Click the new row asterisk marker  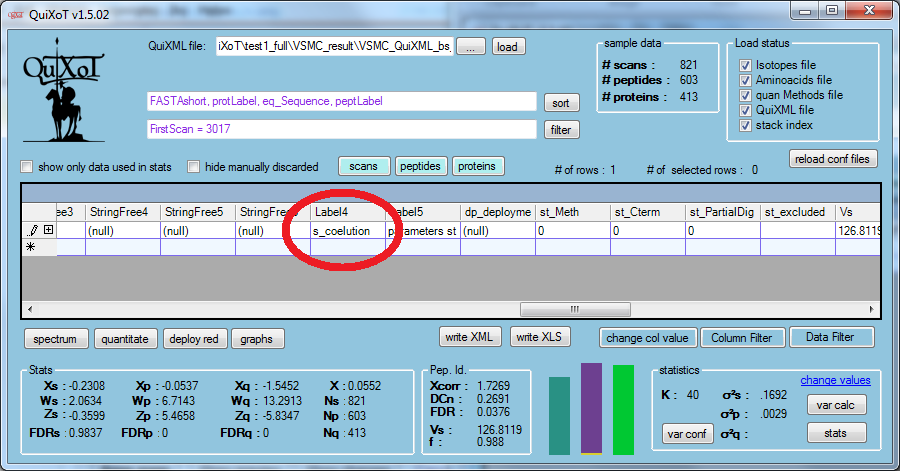pyautogui.click(x=31, y=246)
